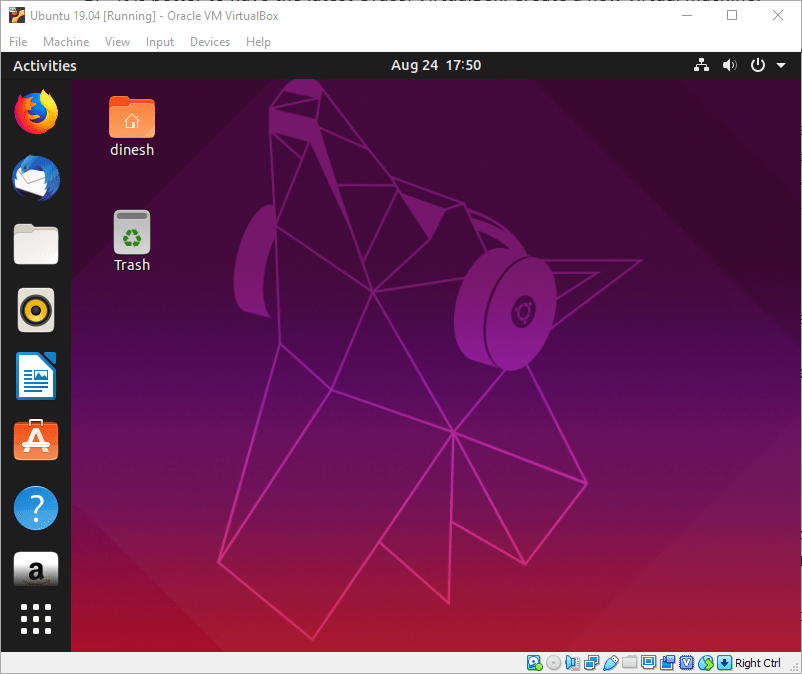Viewport: 802px width, 674px height.
Task: Open Firefox from the dock
Action: [36, 113]
